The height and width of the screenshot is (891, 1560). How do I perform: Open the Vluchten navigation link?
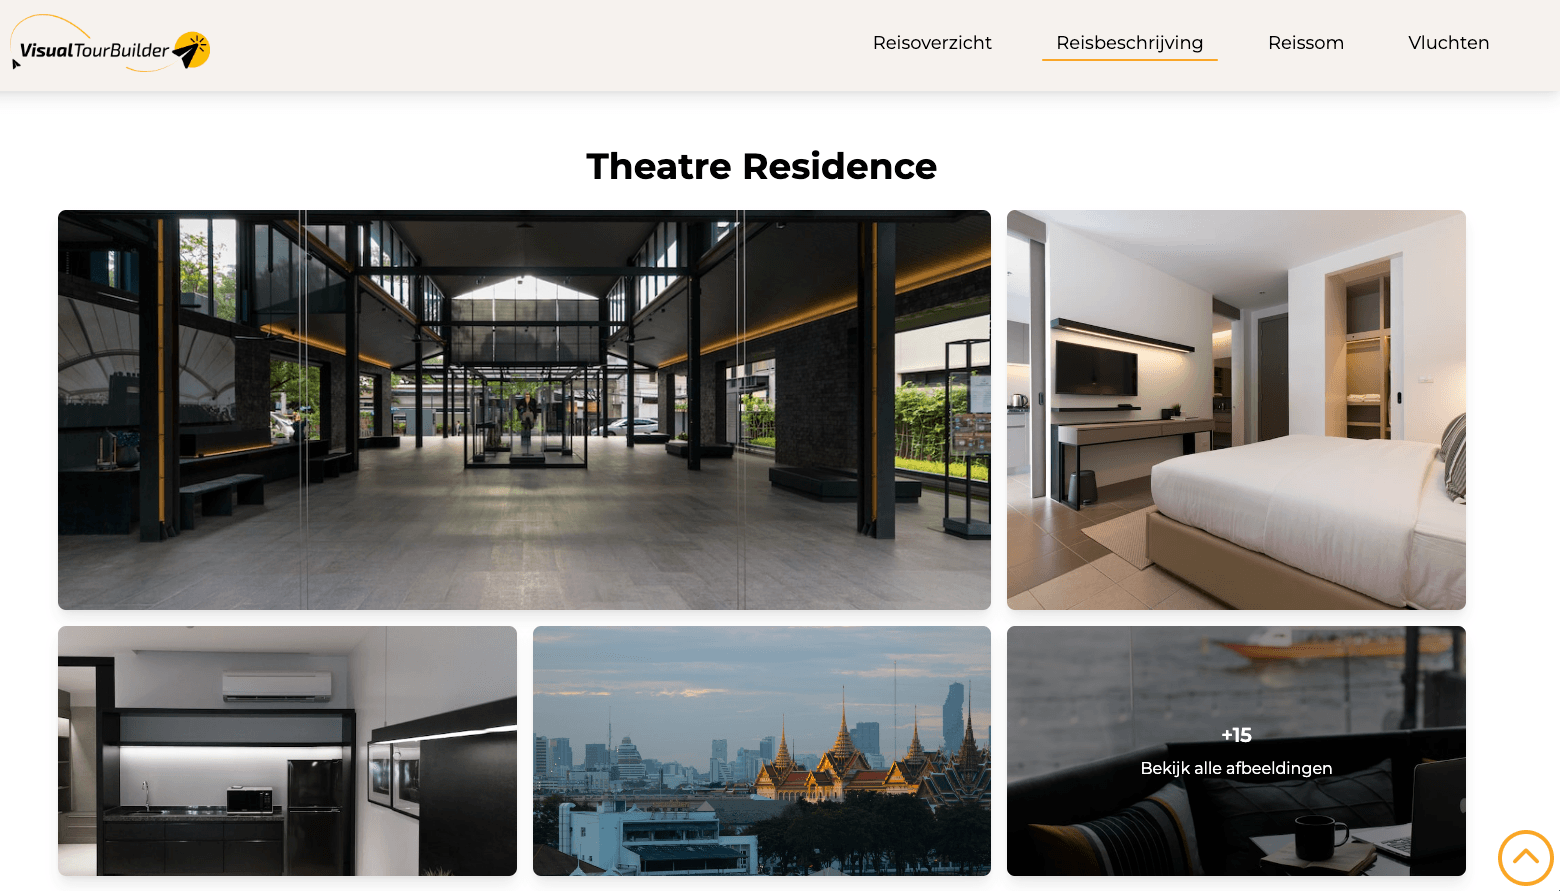[1448, 43]
